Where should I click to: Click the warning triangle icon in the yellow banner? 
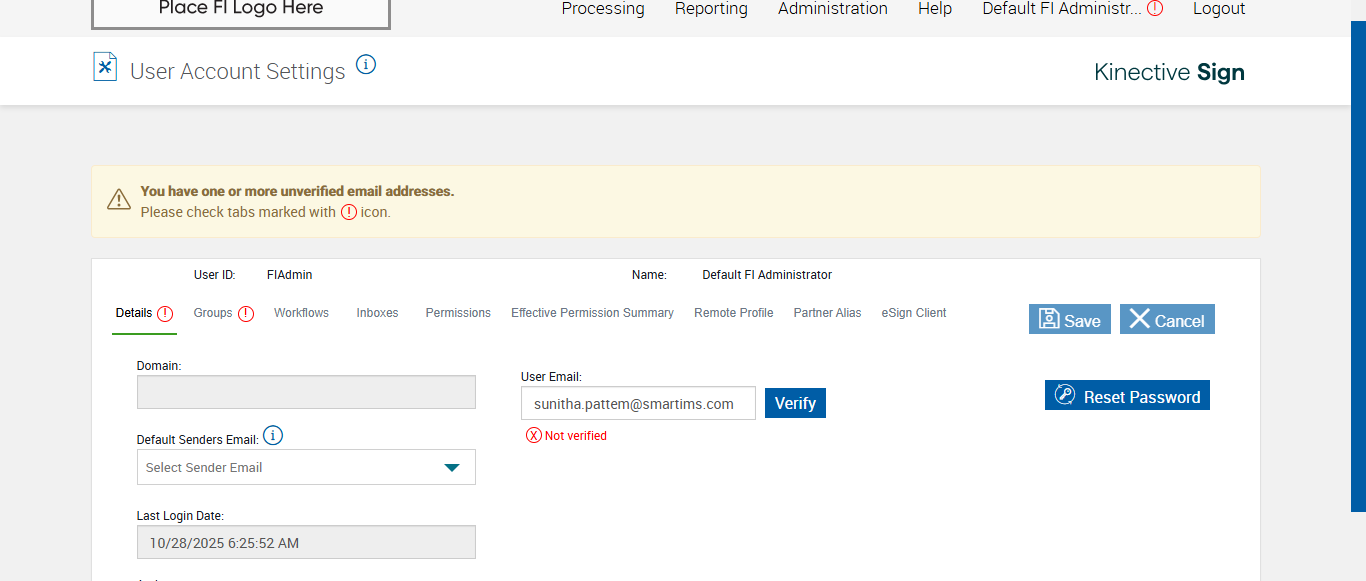119,199
